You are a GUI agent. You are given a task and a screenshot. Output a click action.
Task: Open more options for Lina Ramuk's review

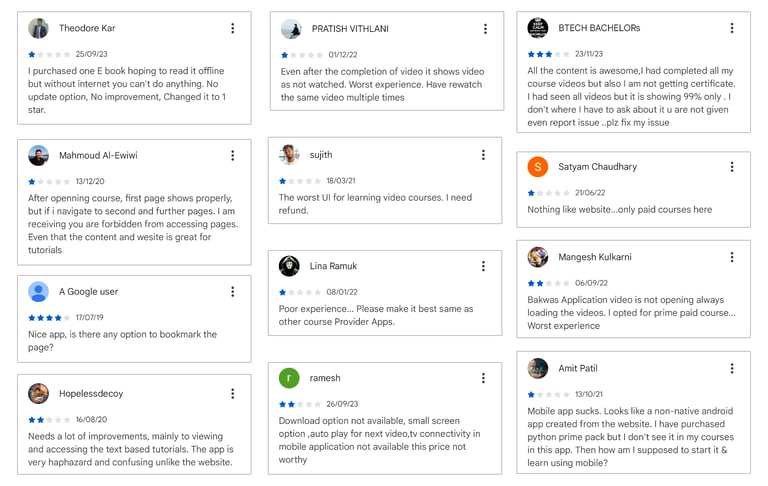[483, 266]
